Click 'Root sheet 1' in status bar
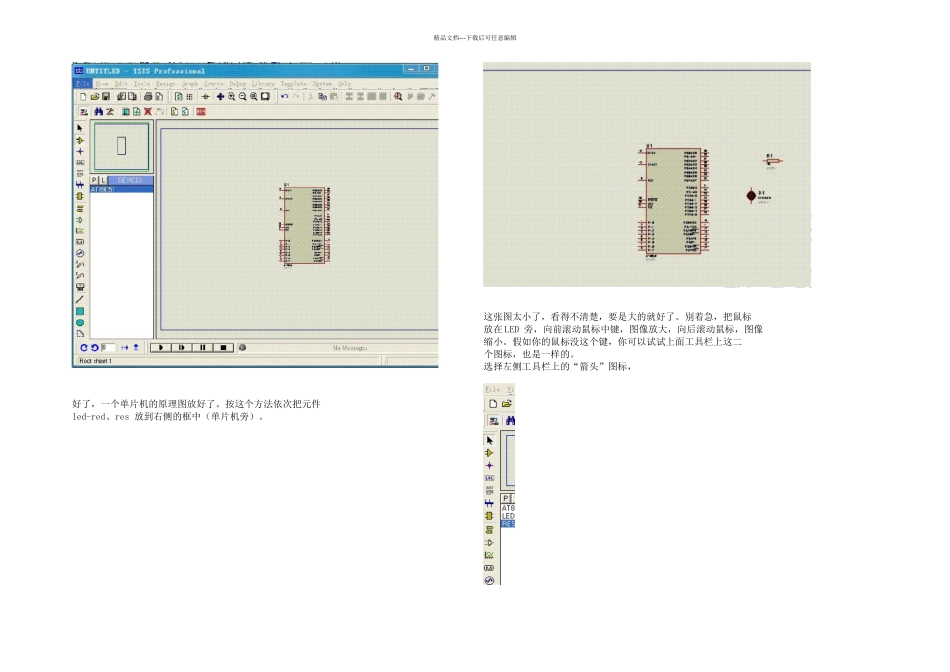950x672 pixels. 95,361
